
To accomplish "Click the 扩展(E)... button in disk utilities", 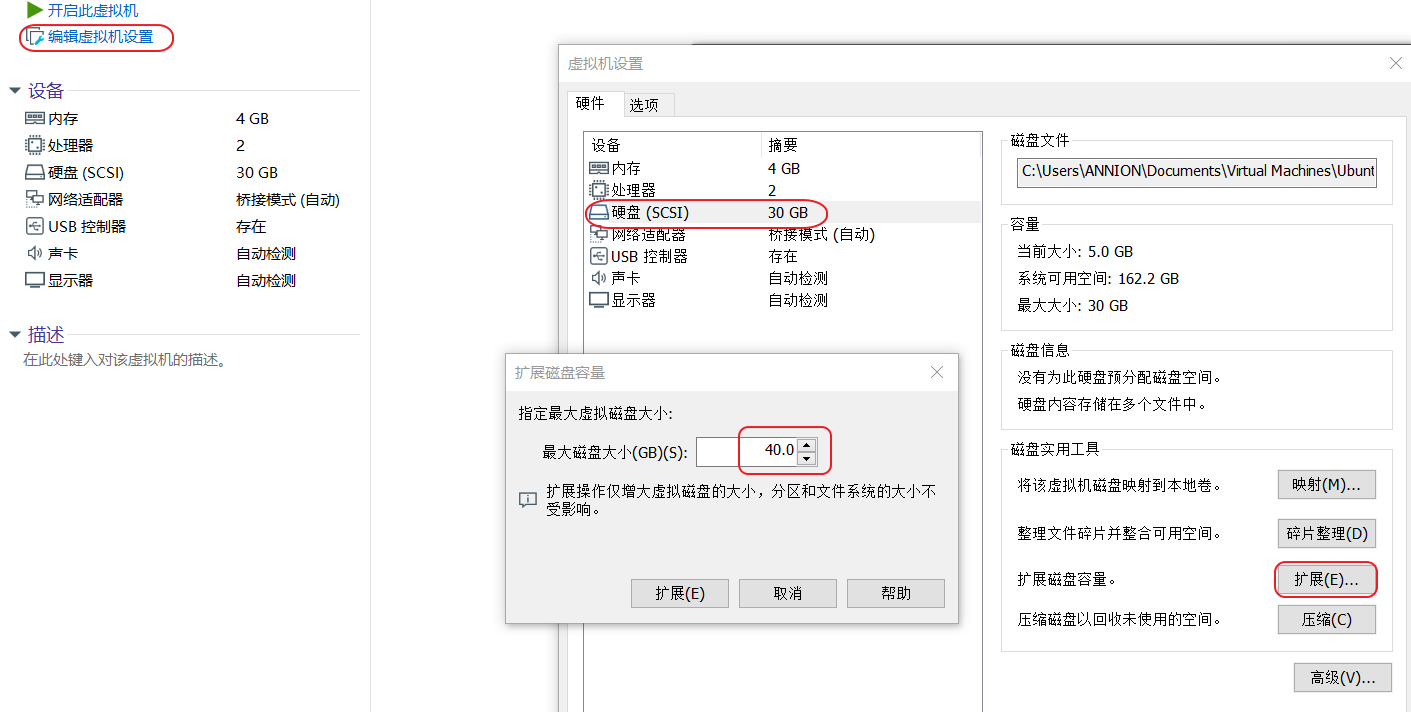I will (1326, 579).
